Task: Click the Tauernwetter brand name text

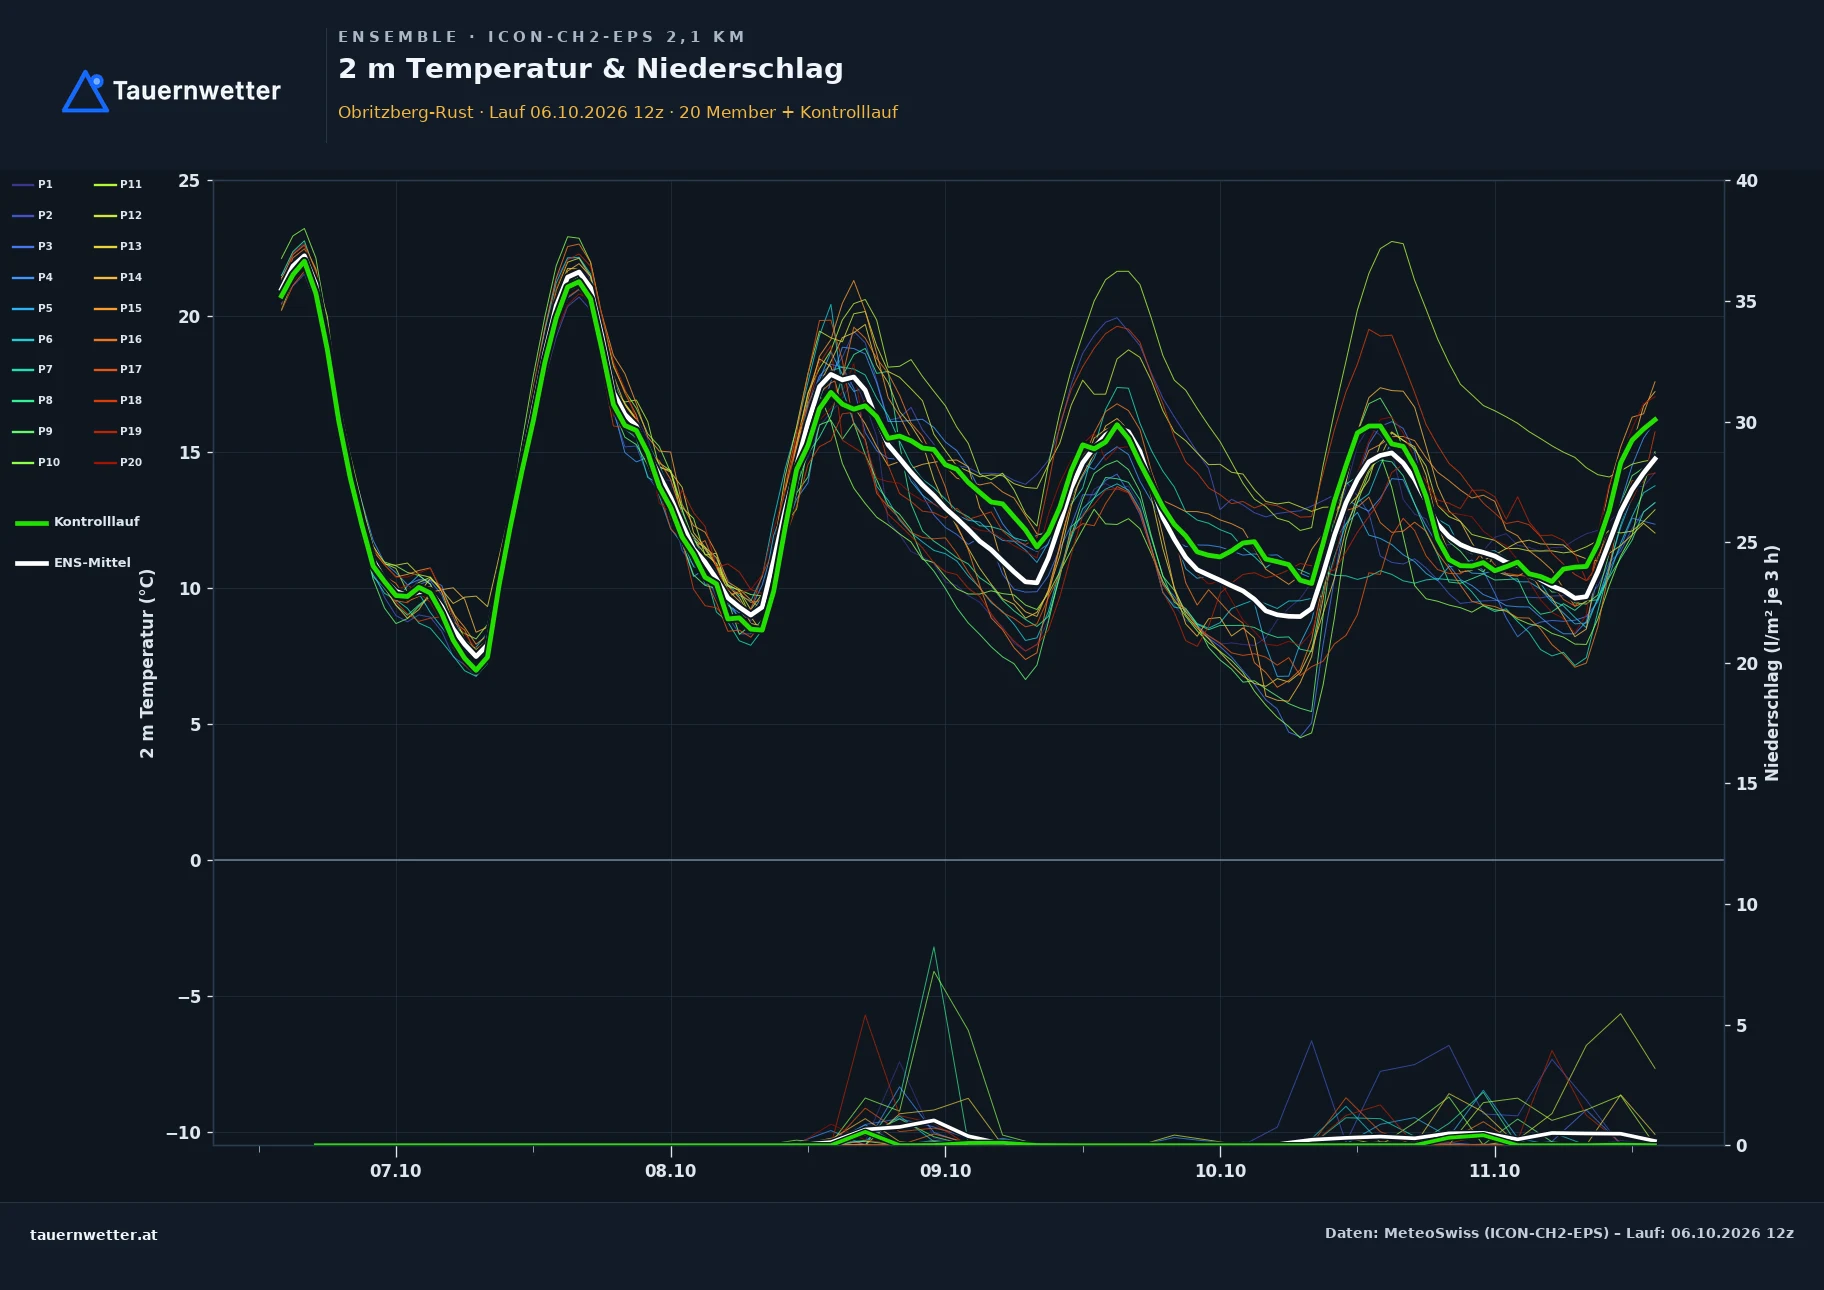Action: tap(197, 91)
